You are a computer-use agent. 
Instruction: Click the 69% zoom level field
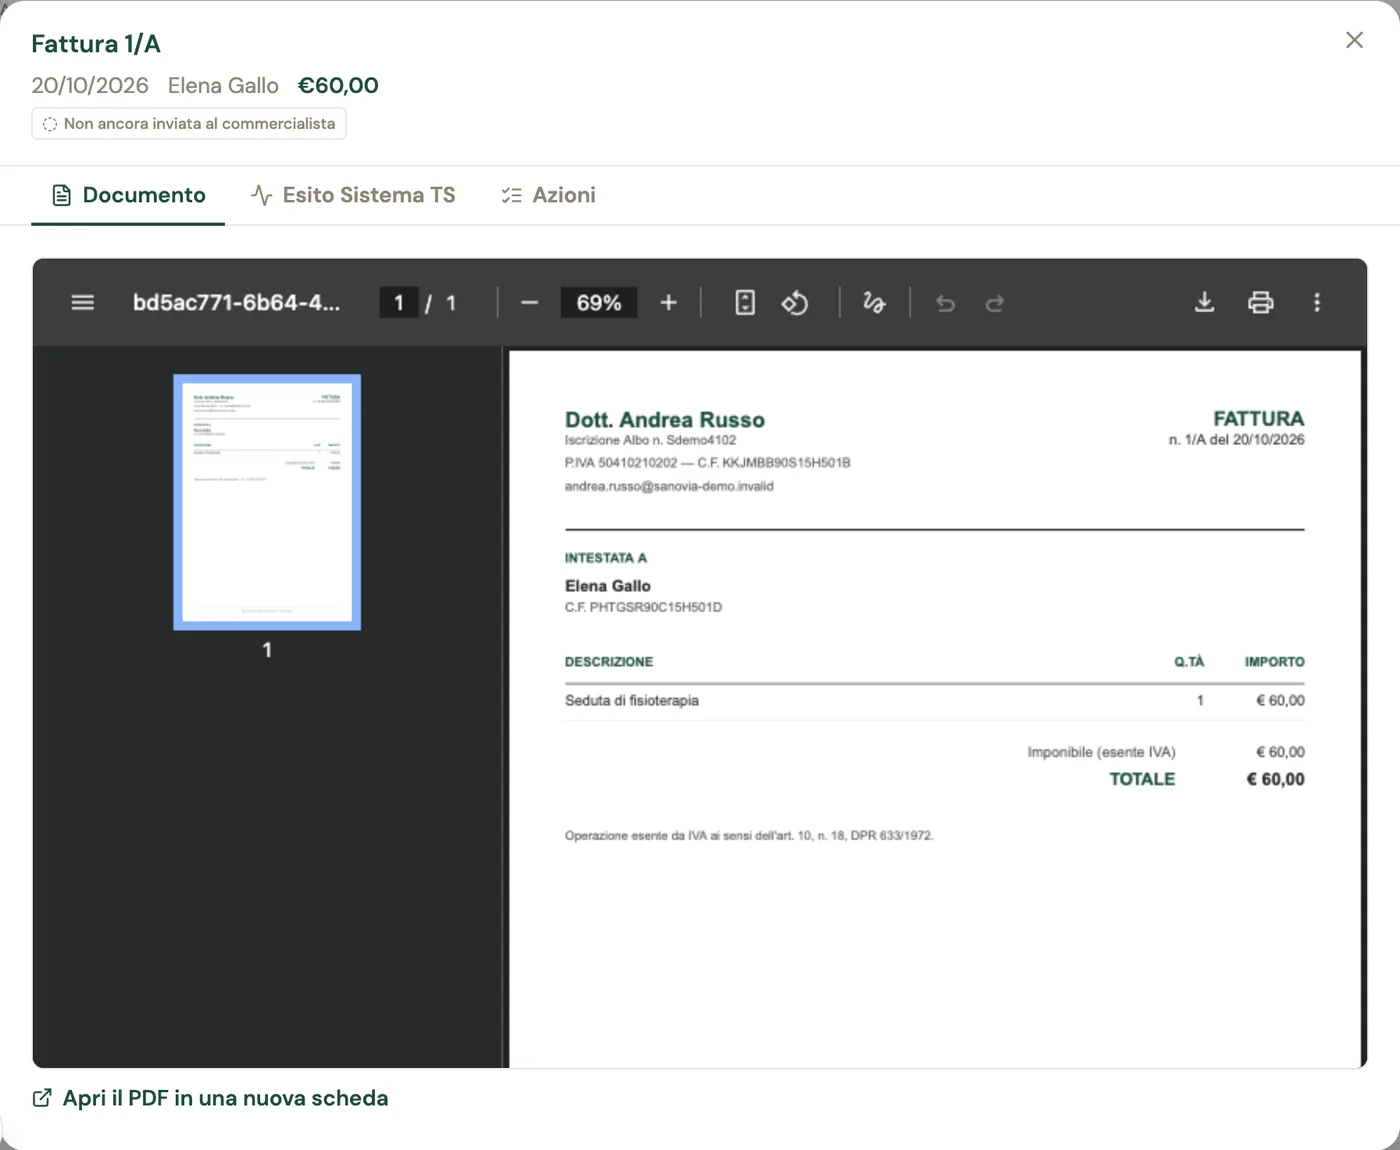599,303
